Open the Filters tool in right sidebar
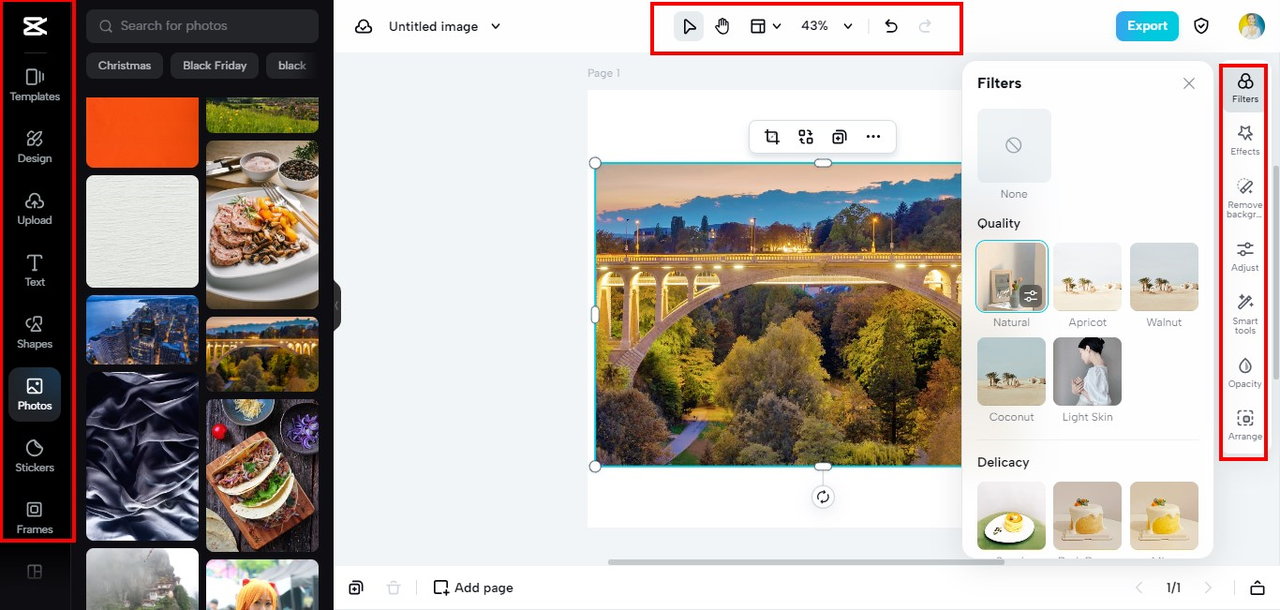This screenshot has height=610, width=1280. coord(1245,88)
